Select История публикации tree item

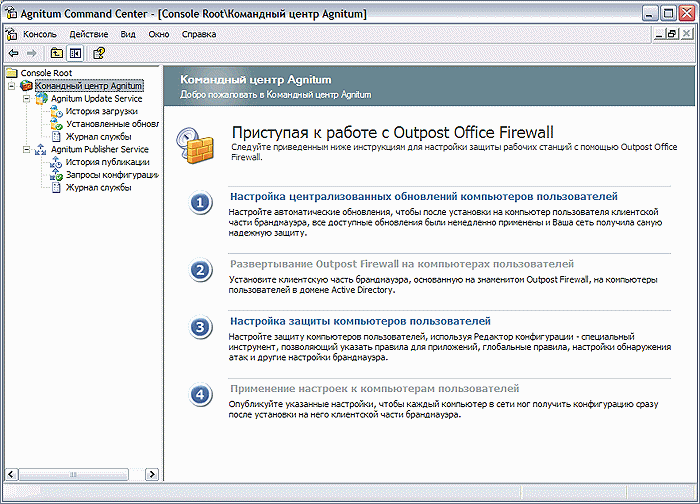pyautogui.click(x=108, y=162)
